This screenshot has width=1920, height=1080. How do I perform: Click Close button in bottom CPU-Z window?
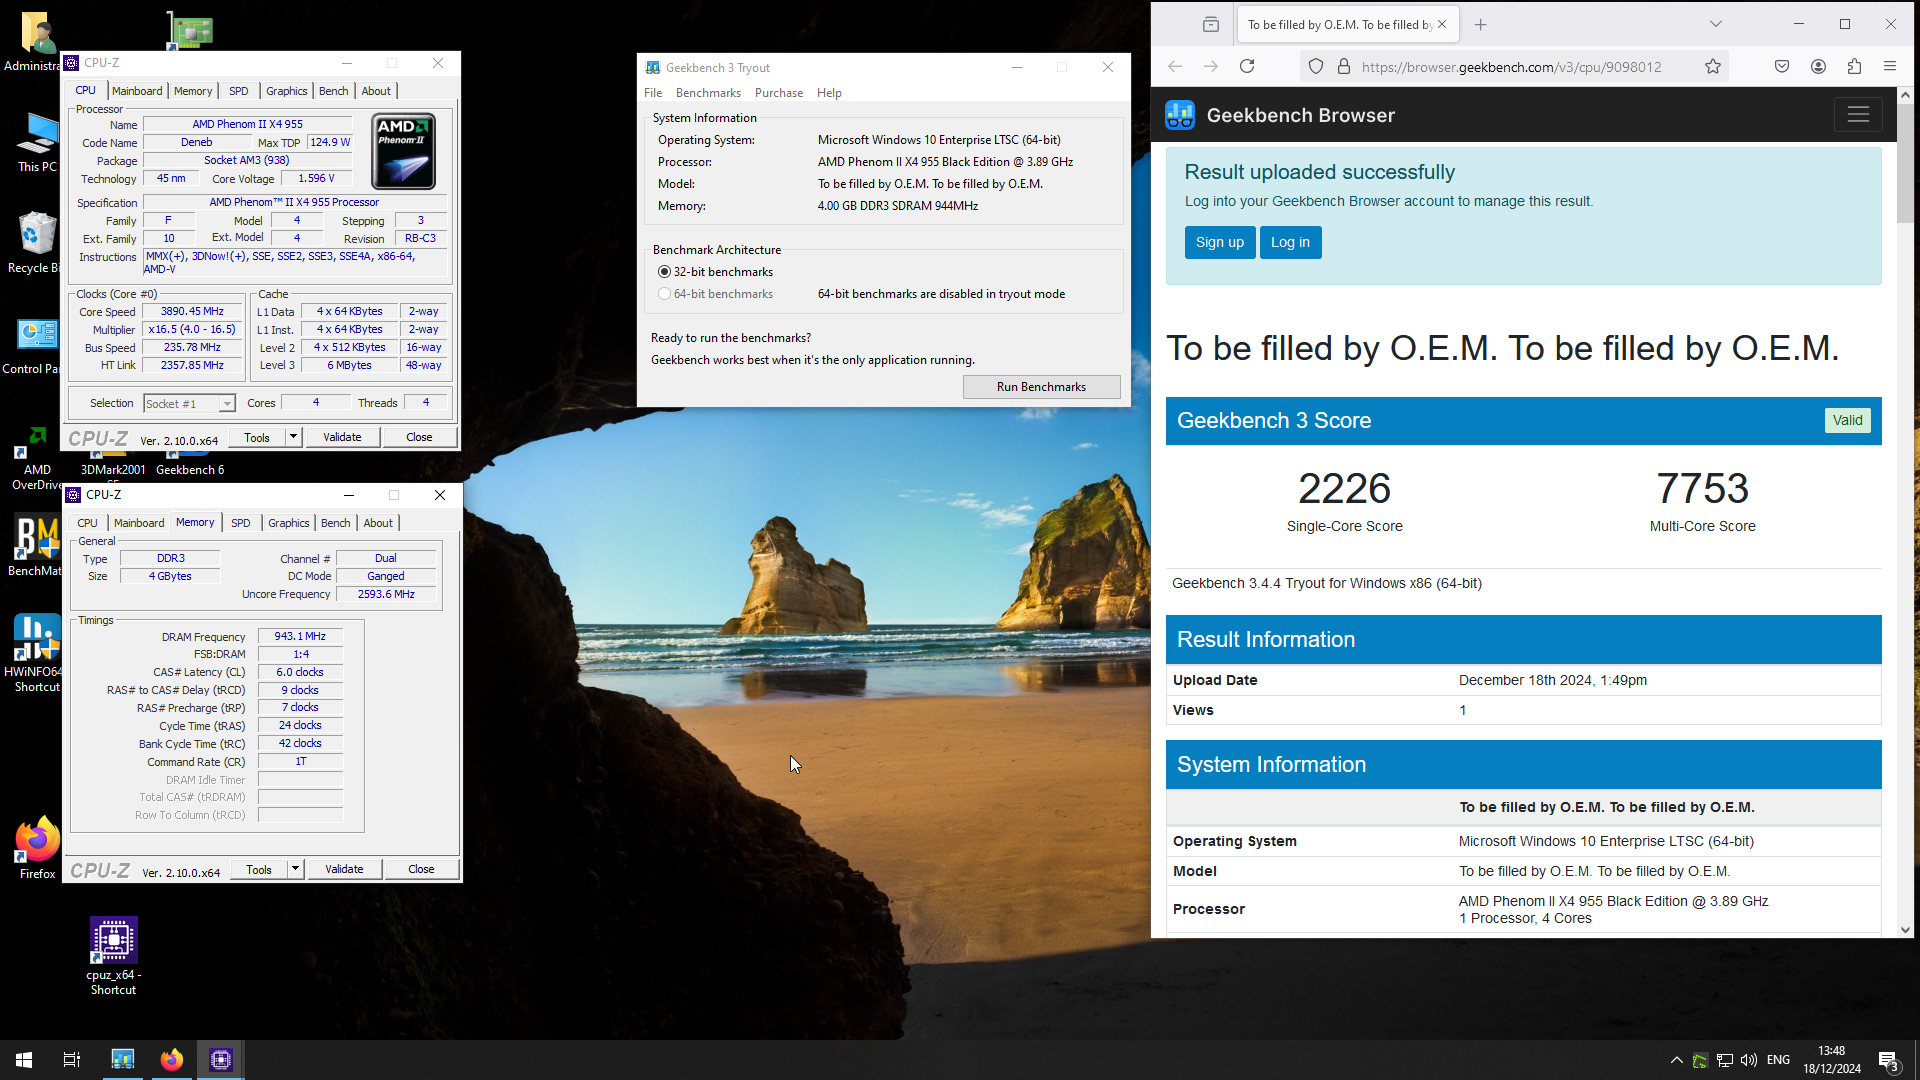coord(421,869)
